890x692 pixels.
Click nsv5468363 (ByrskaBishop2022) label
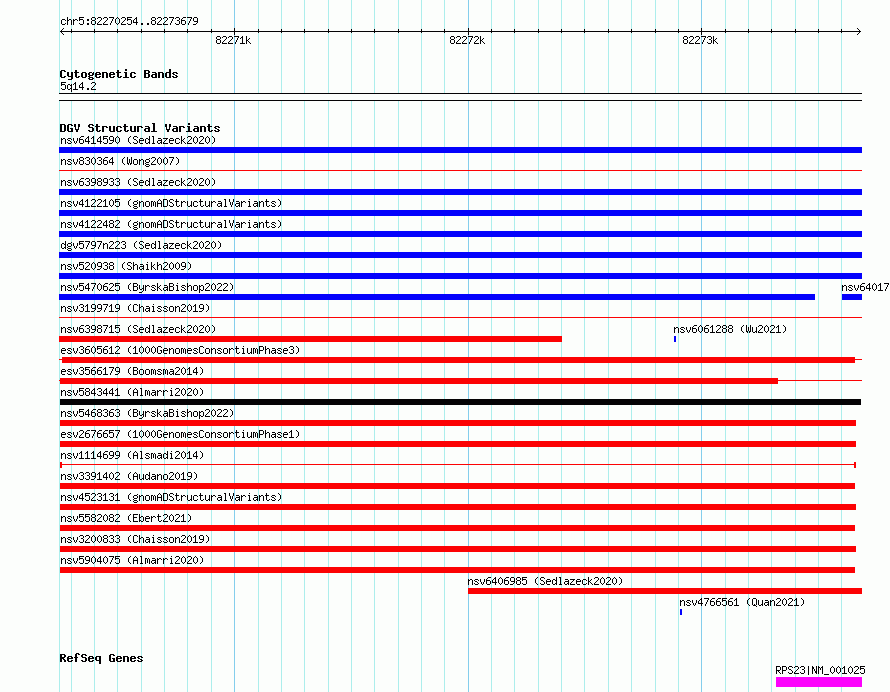147,413
